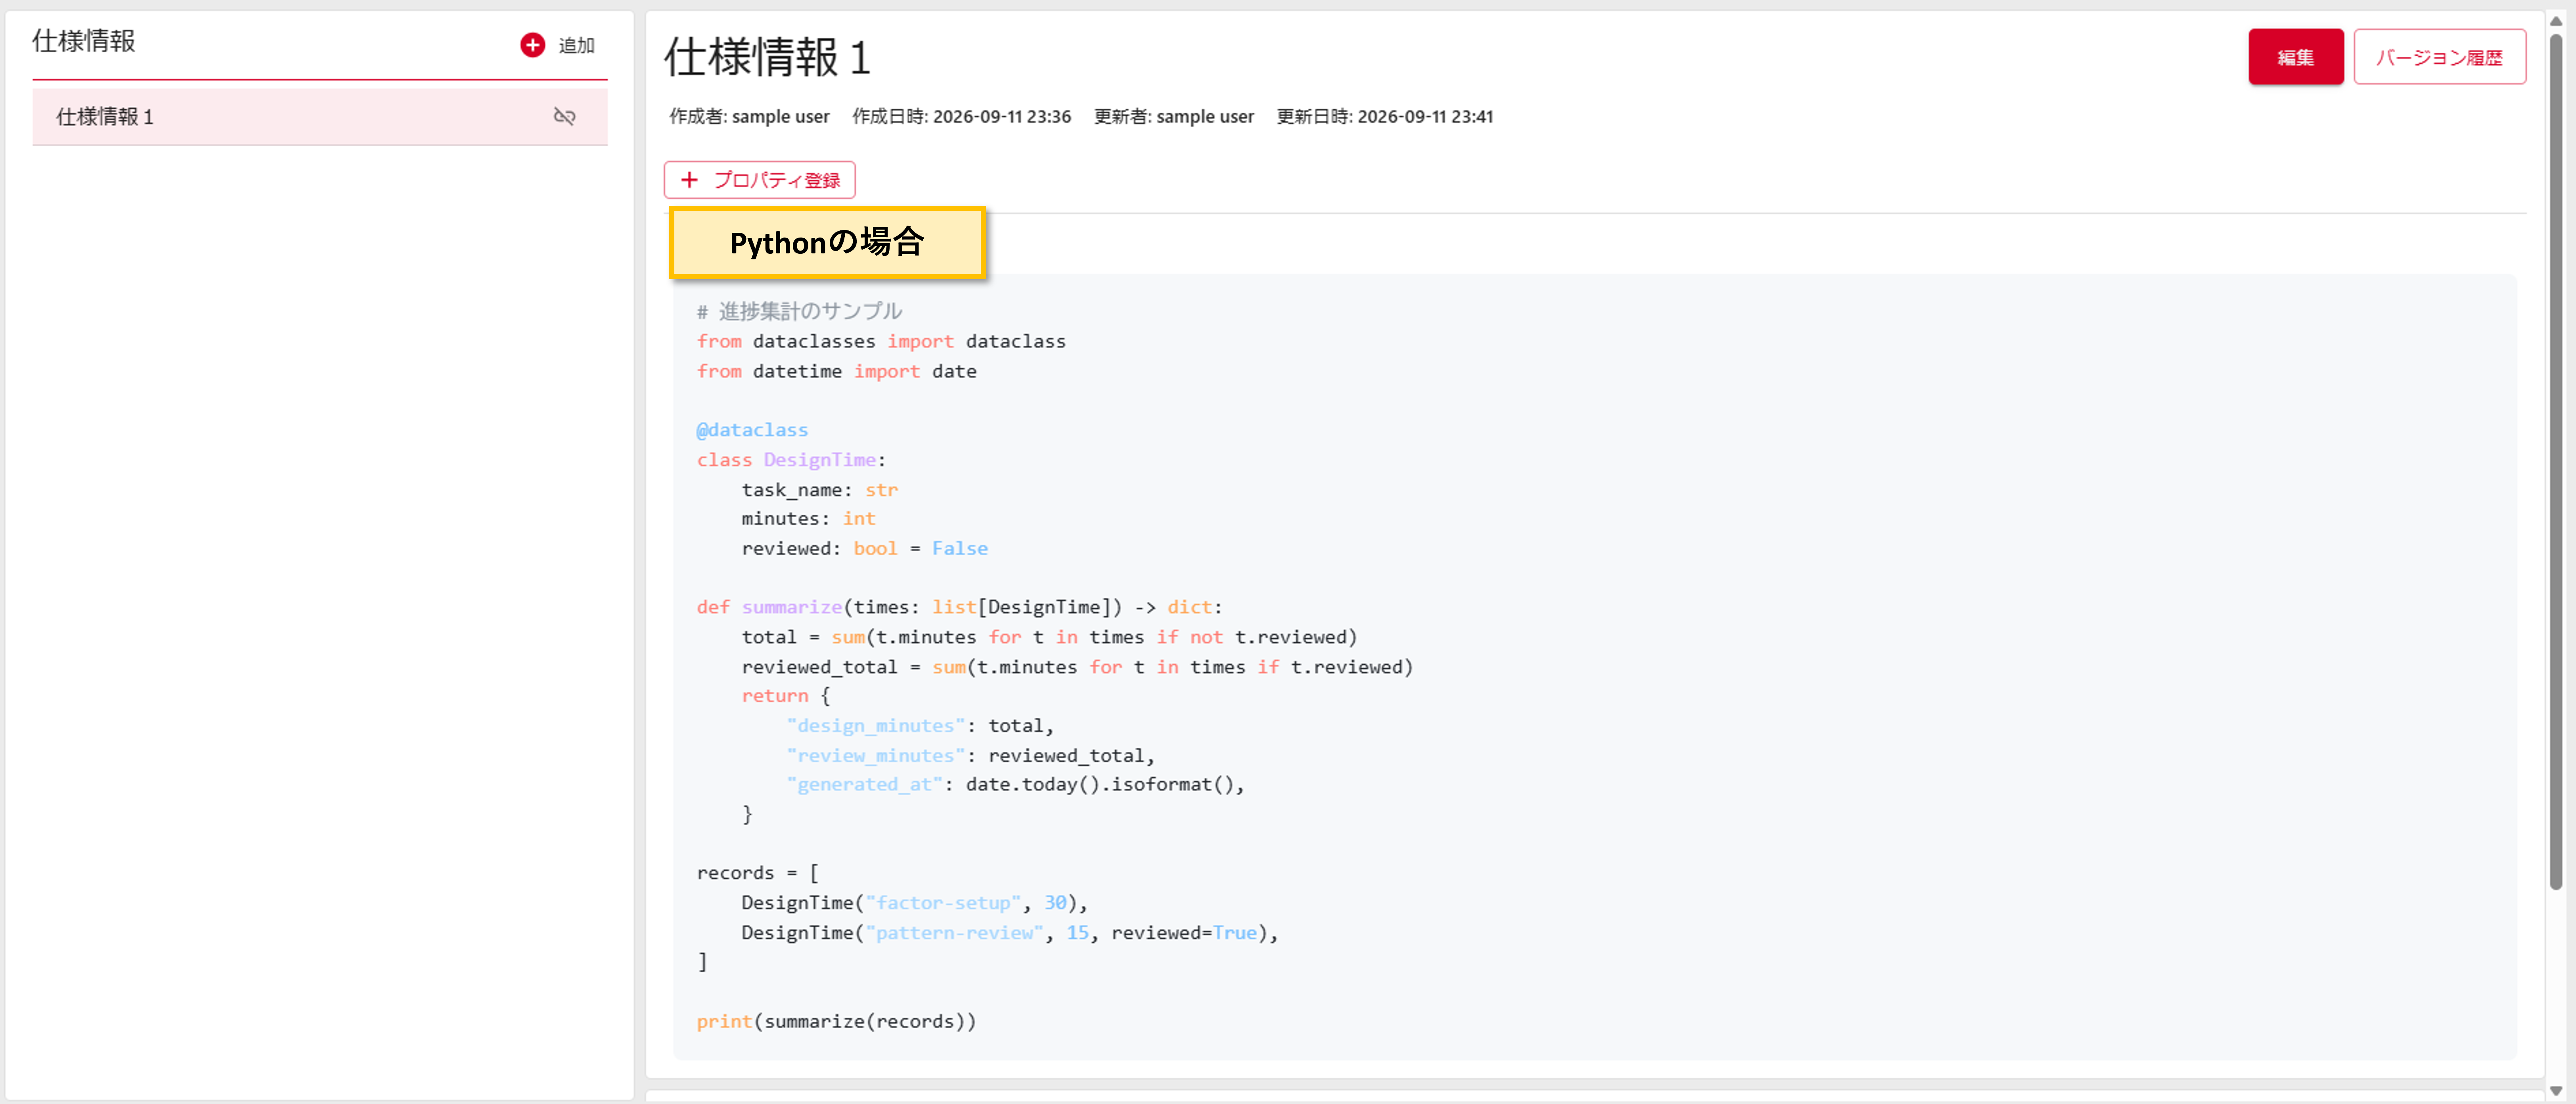This screenshot has width=2576, height=1104.
Task: Click 更新者: sample user text
Action: coord(1173,117)
